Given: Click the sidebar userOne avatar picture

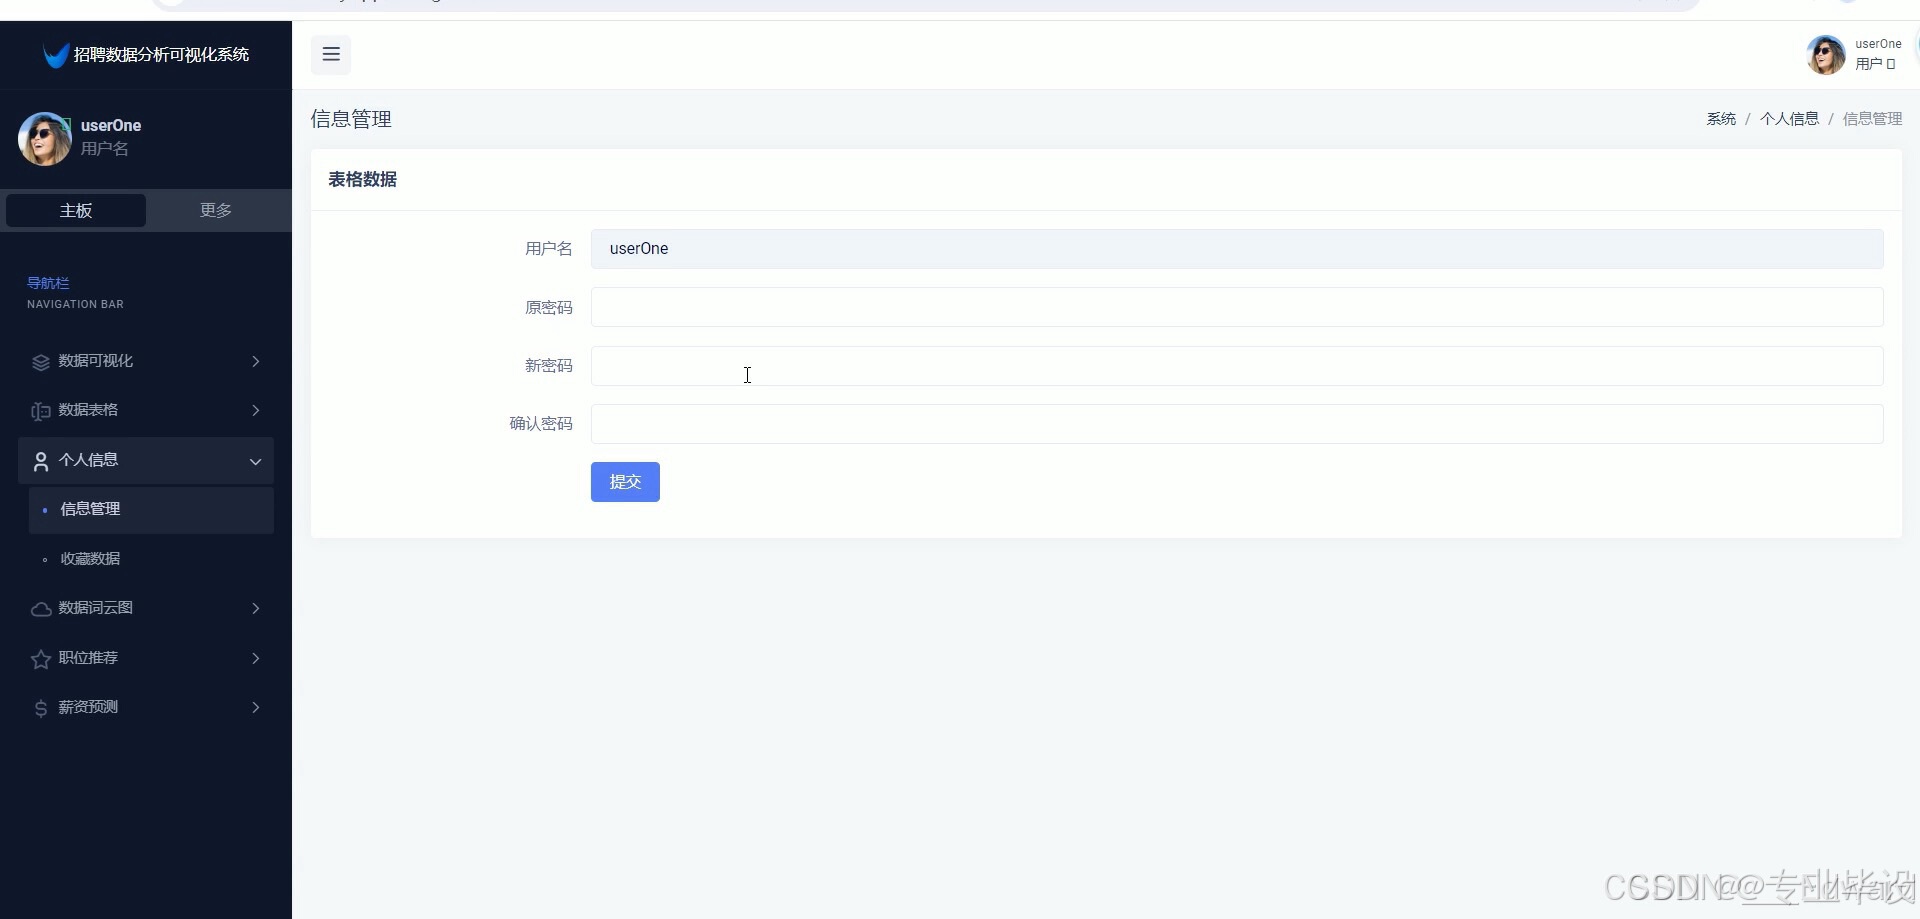Looking at the screenshot, I should (45, 139).
